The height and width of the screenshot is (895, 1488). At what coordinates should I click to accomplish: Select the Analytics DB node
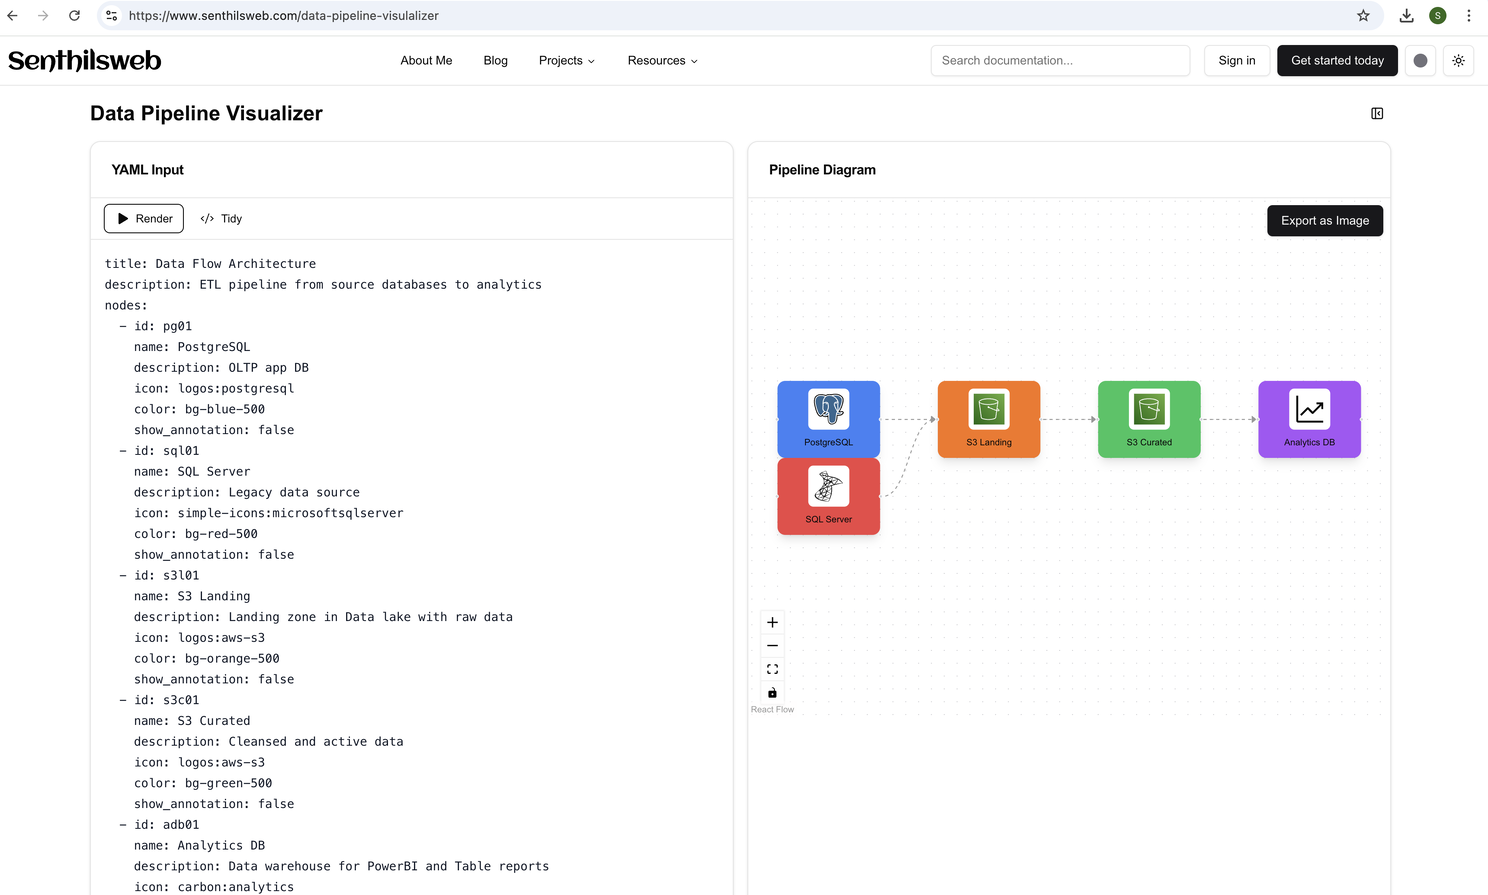[1309, 419]
